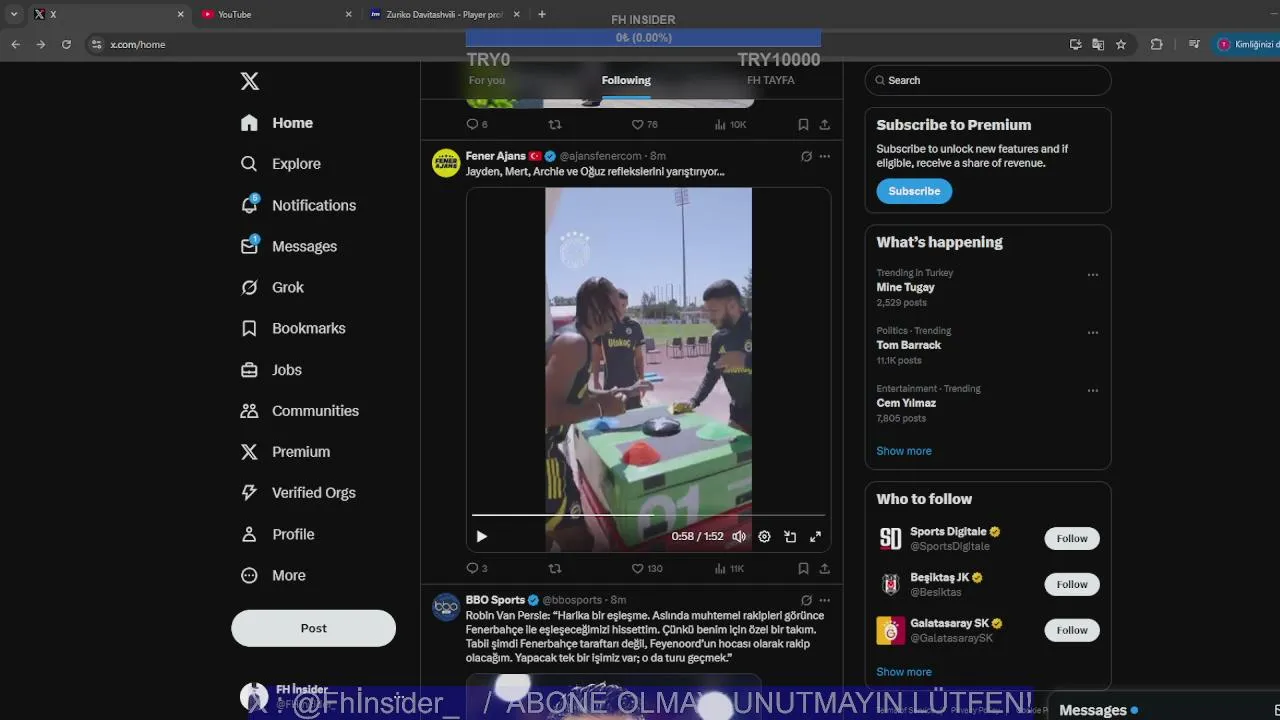Share the Fener Ajans post
This screenshot has height=720, width=1280.
tap(824, 568)
